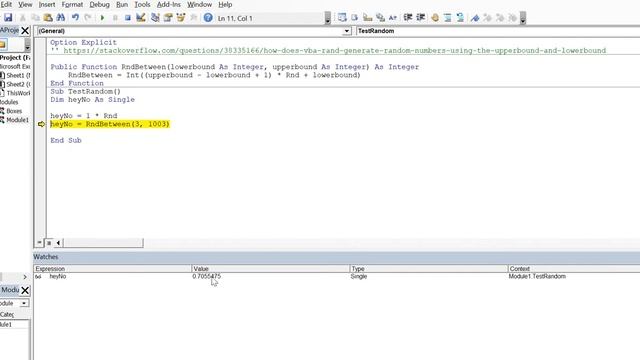The width and height of the screenshot is (640, 360).
Task: Click the Comment Block icon
Action: coord(448,18)
